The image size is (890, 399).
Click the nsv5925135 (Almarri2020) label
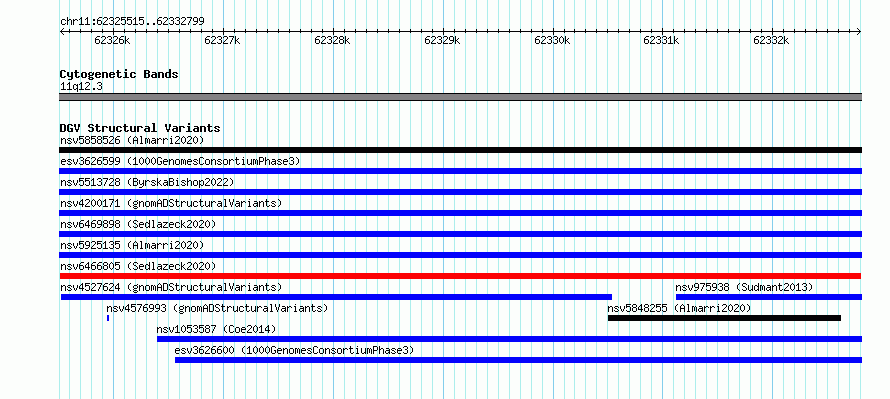click(132, 245)
